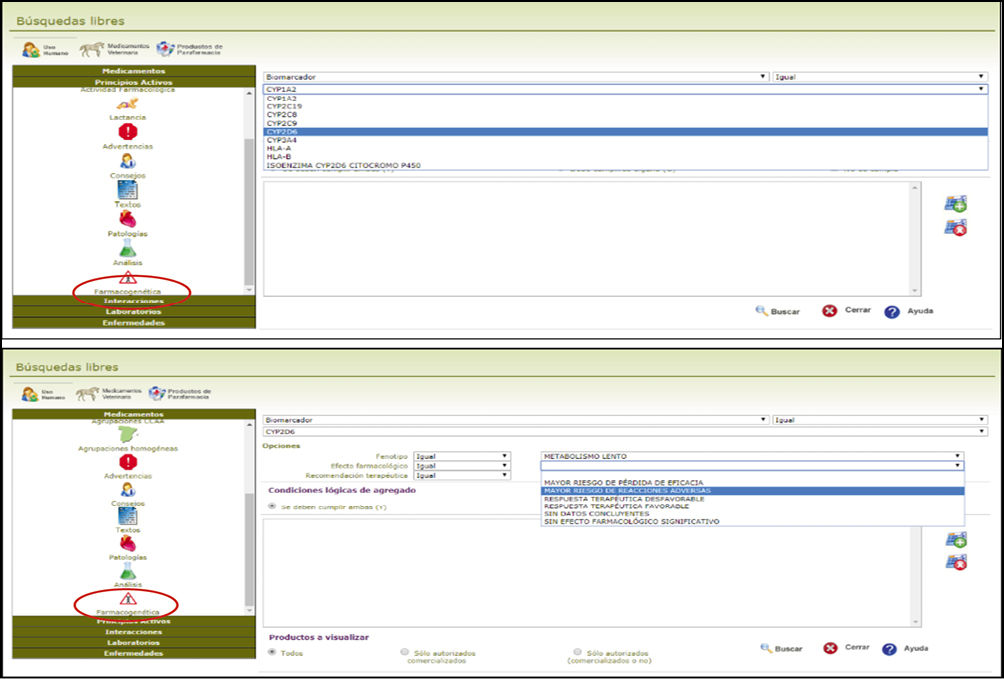Click Medicamentos Veterinaria horse icon in lower panel
The width and height of the screenshot is (1004, 679).
click(x=92, y=394)
